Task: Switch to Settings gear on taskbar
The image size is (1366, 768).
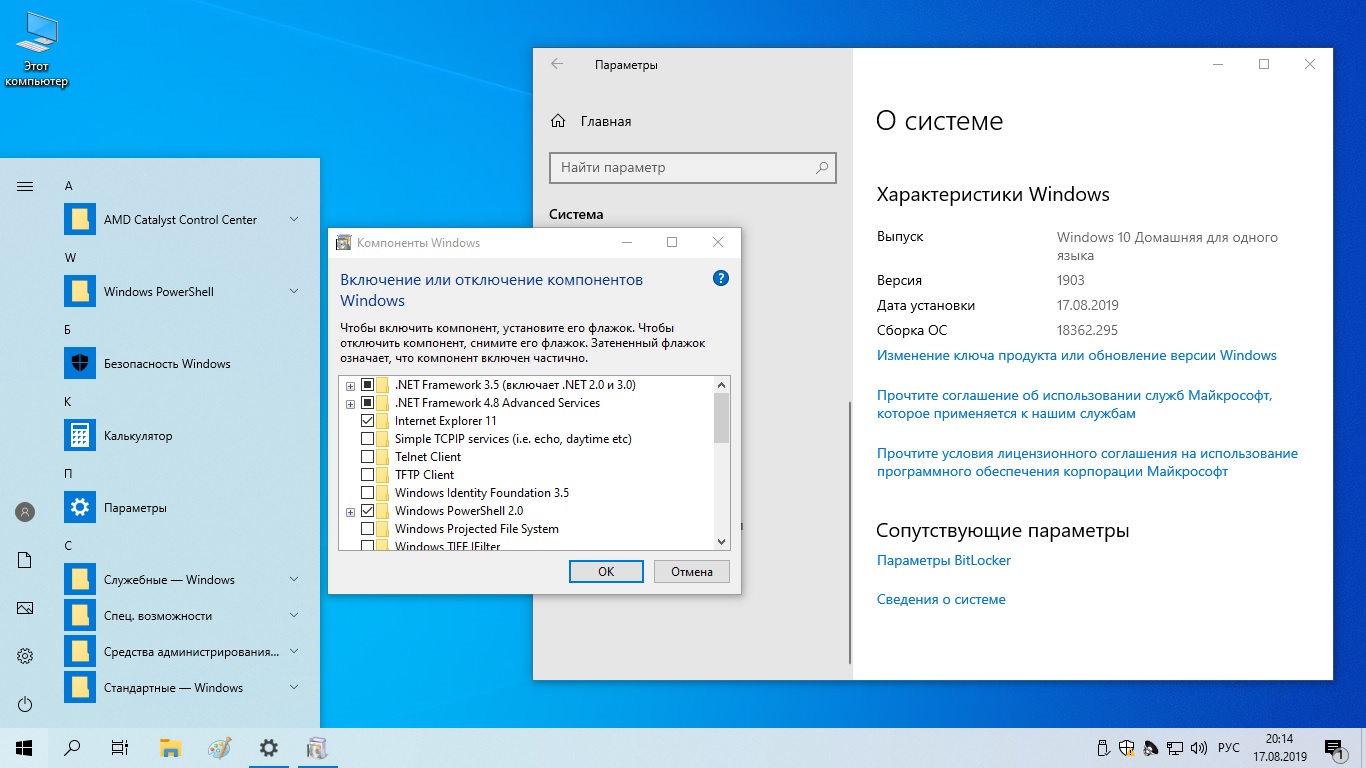Action: pos(268,747)
